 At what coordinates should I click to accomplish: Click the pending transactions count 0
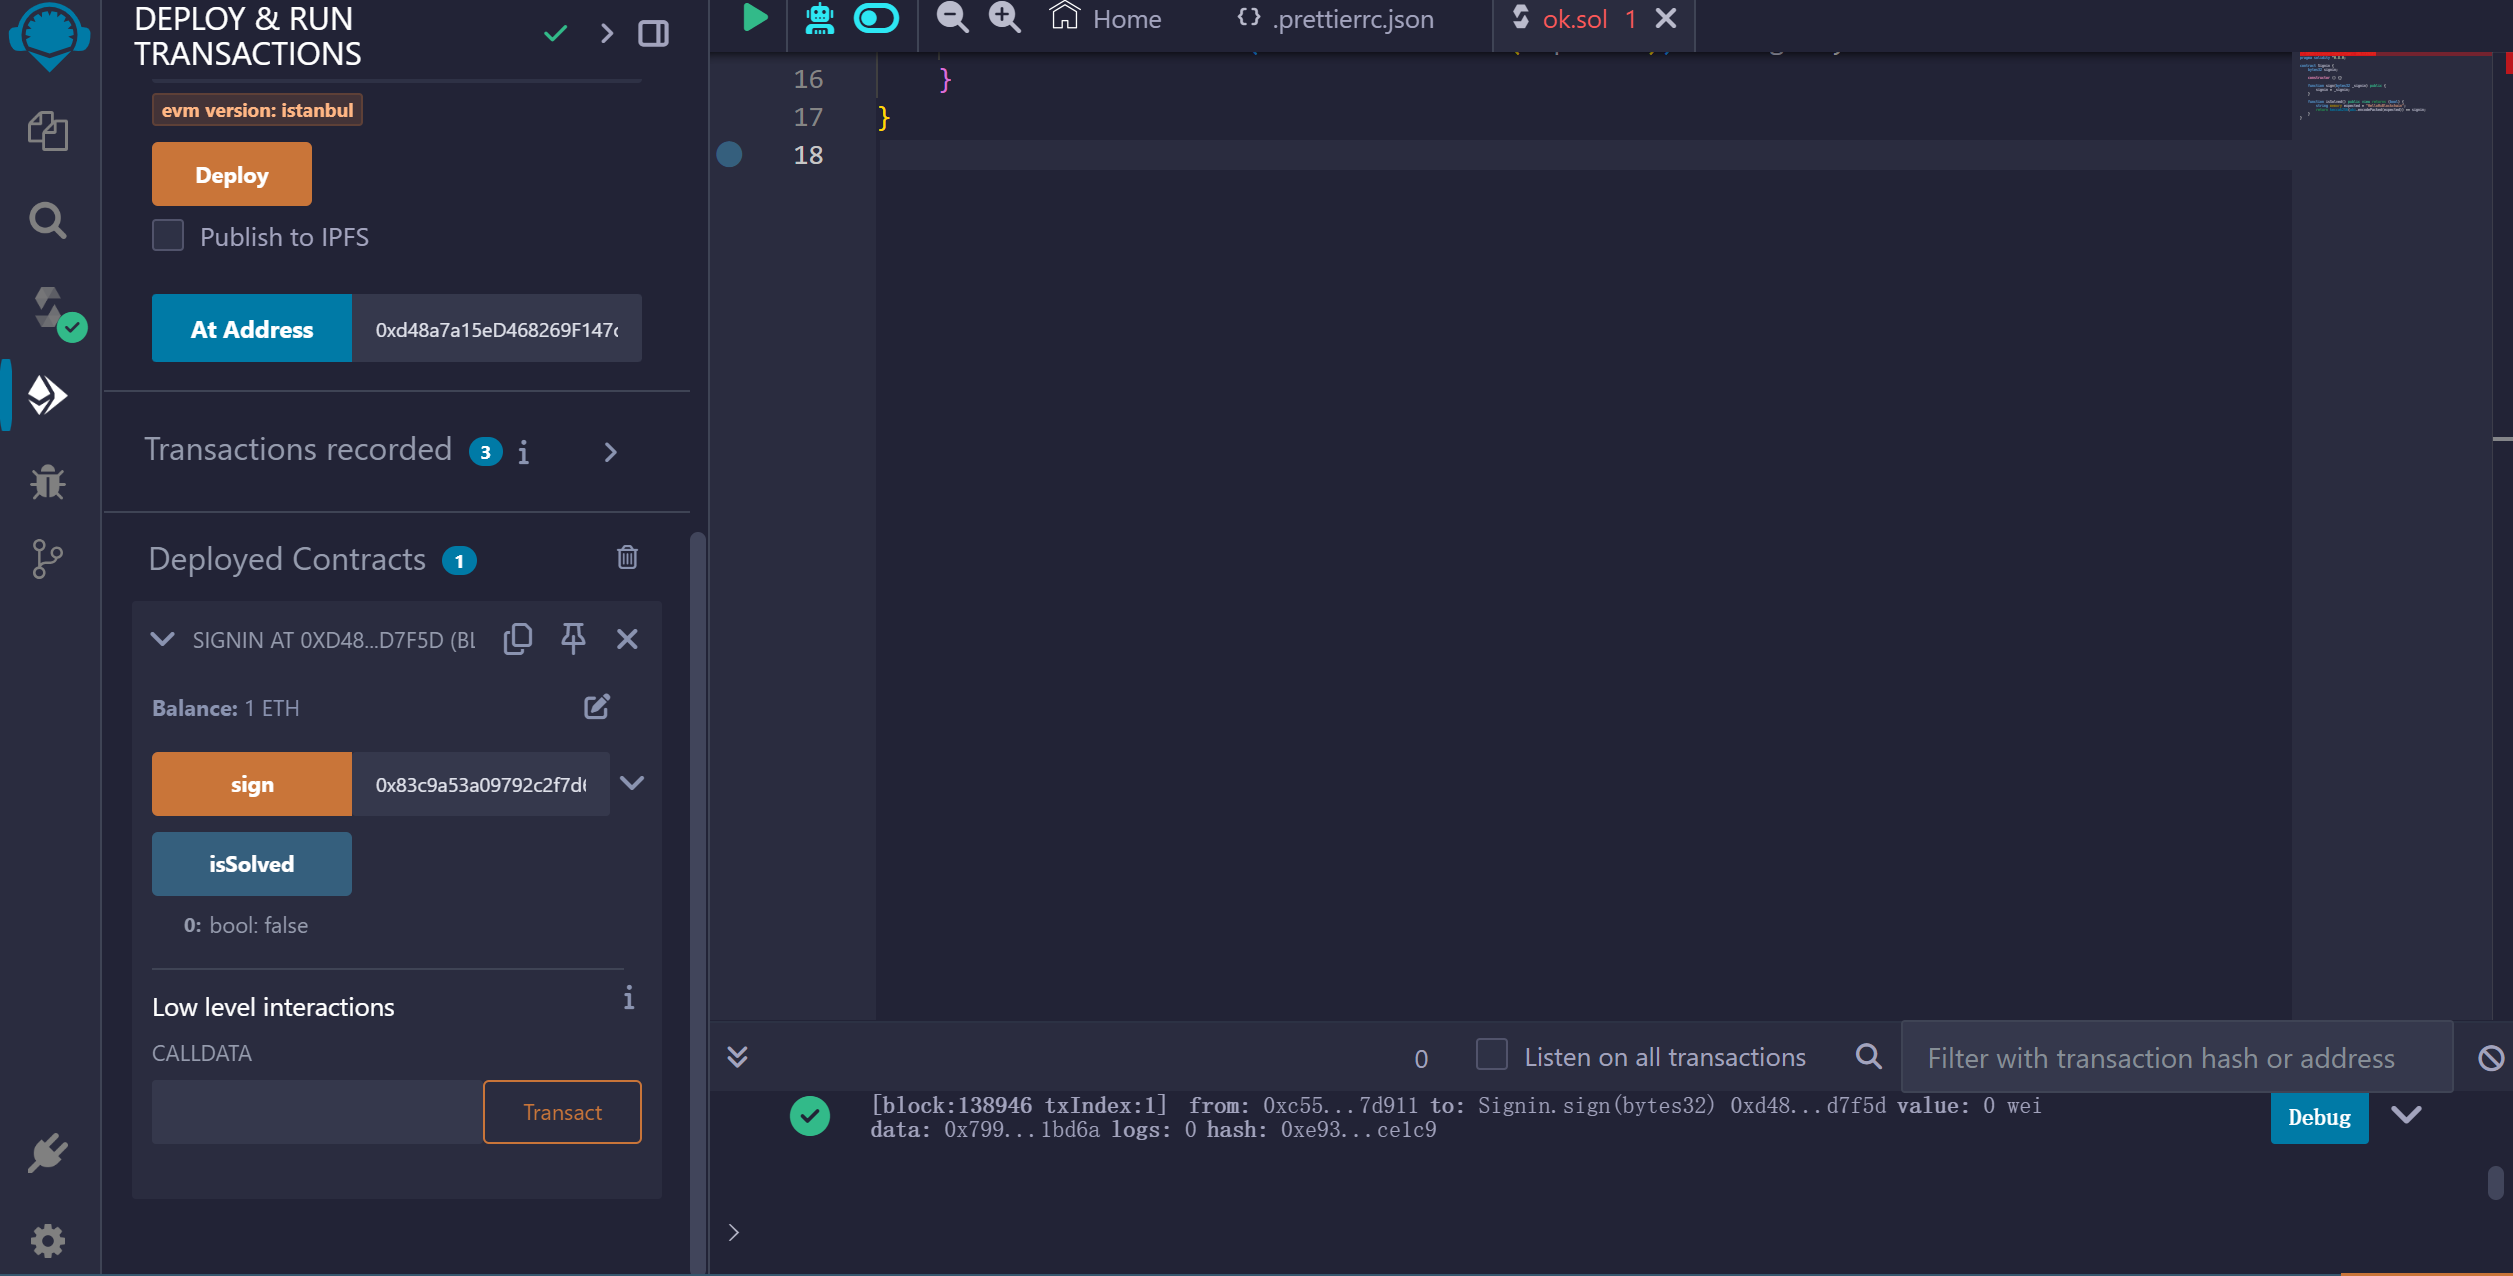(1421, 1059)
